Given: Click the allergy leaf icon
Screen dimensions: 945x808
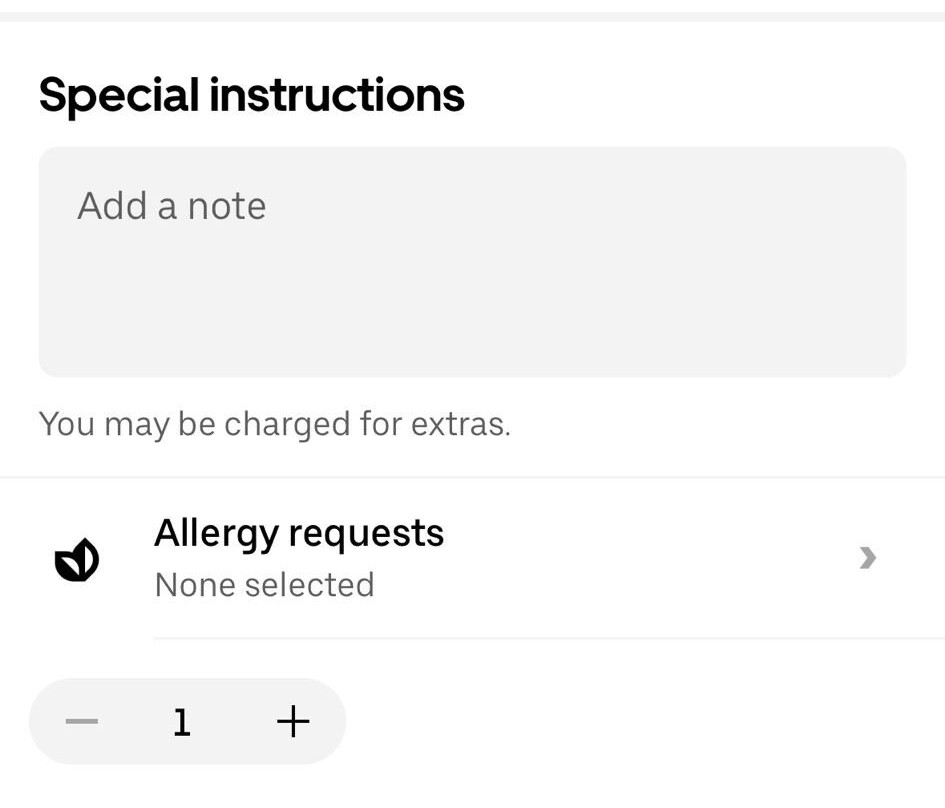Looking at the screenshot, I should click(x=76, y=559).
